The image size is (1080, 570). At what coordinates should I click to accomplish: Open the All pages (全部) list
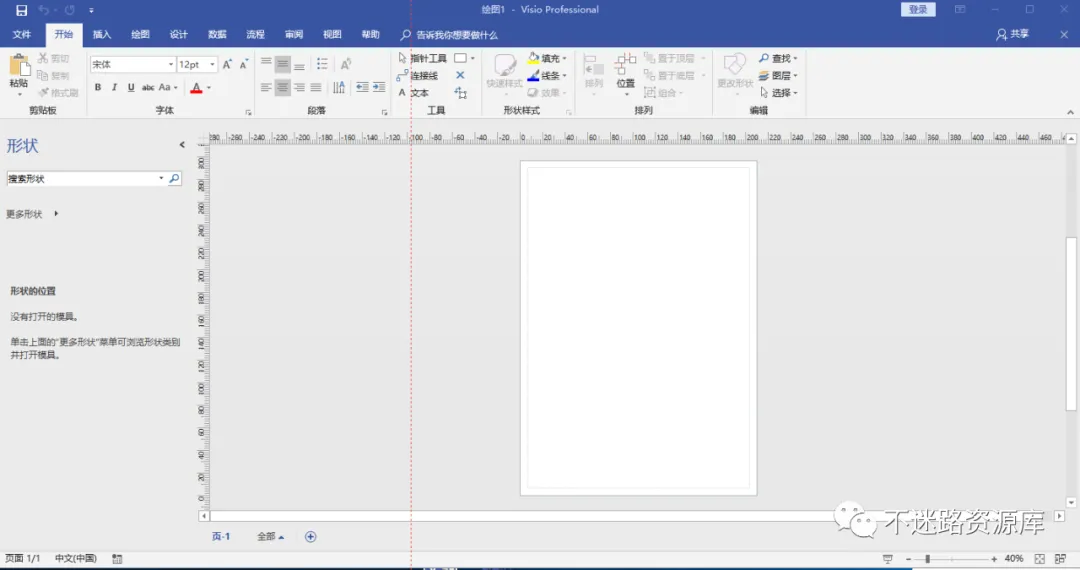[x=270, y=536]
